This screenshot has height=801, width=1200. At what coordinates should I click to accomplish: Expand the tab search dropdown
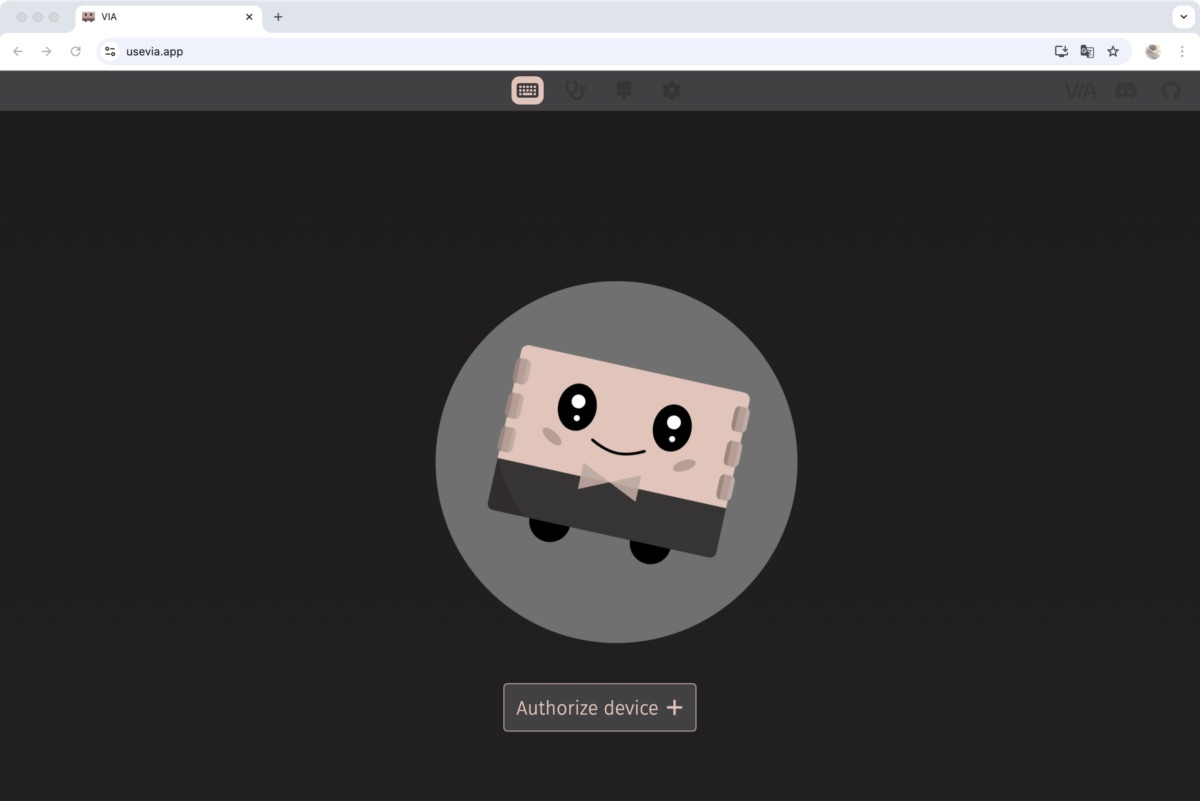pos(1184,17)
